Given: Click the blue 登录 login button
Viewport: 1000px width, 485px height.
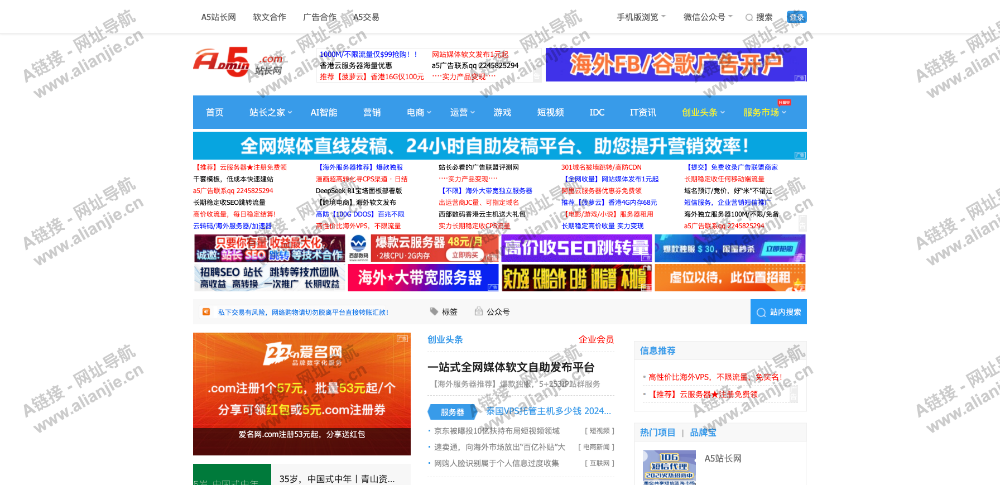Looking at the screenshot, I should point(797,17).
